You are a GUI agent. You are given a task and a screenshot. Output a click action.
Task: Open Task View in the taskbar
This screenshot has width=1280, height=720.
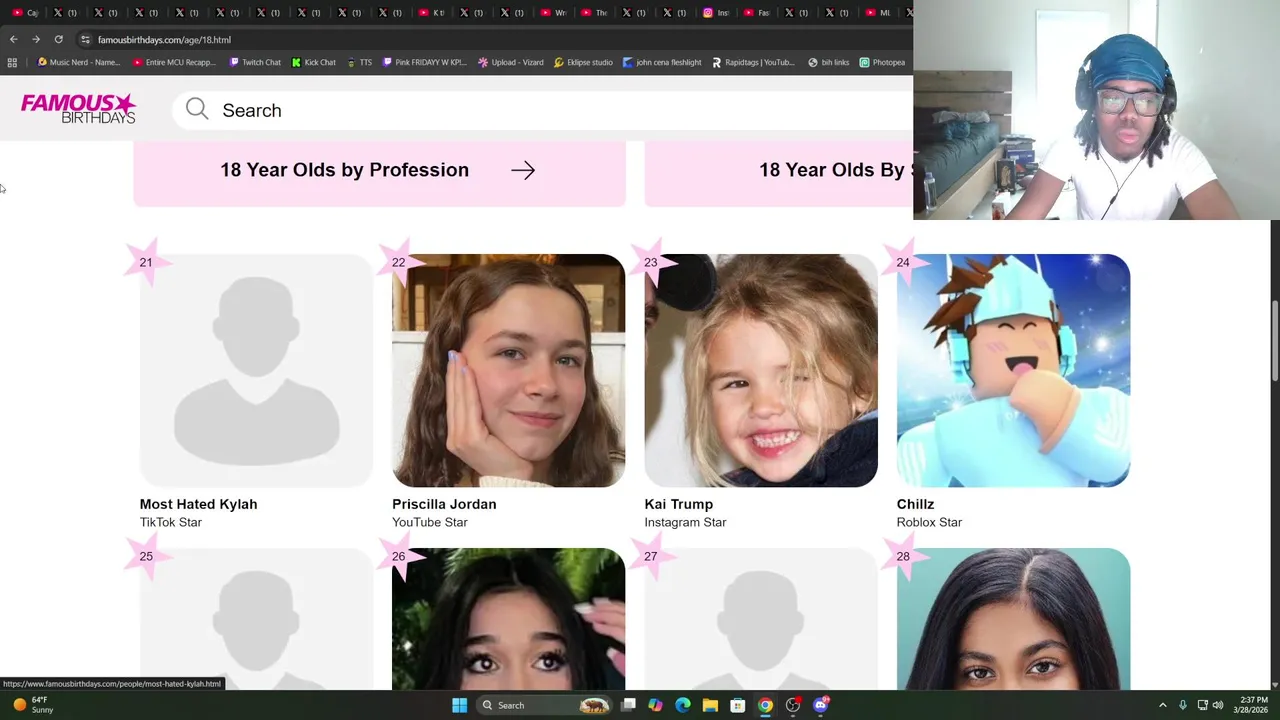click(628, 705)
